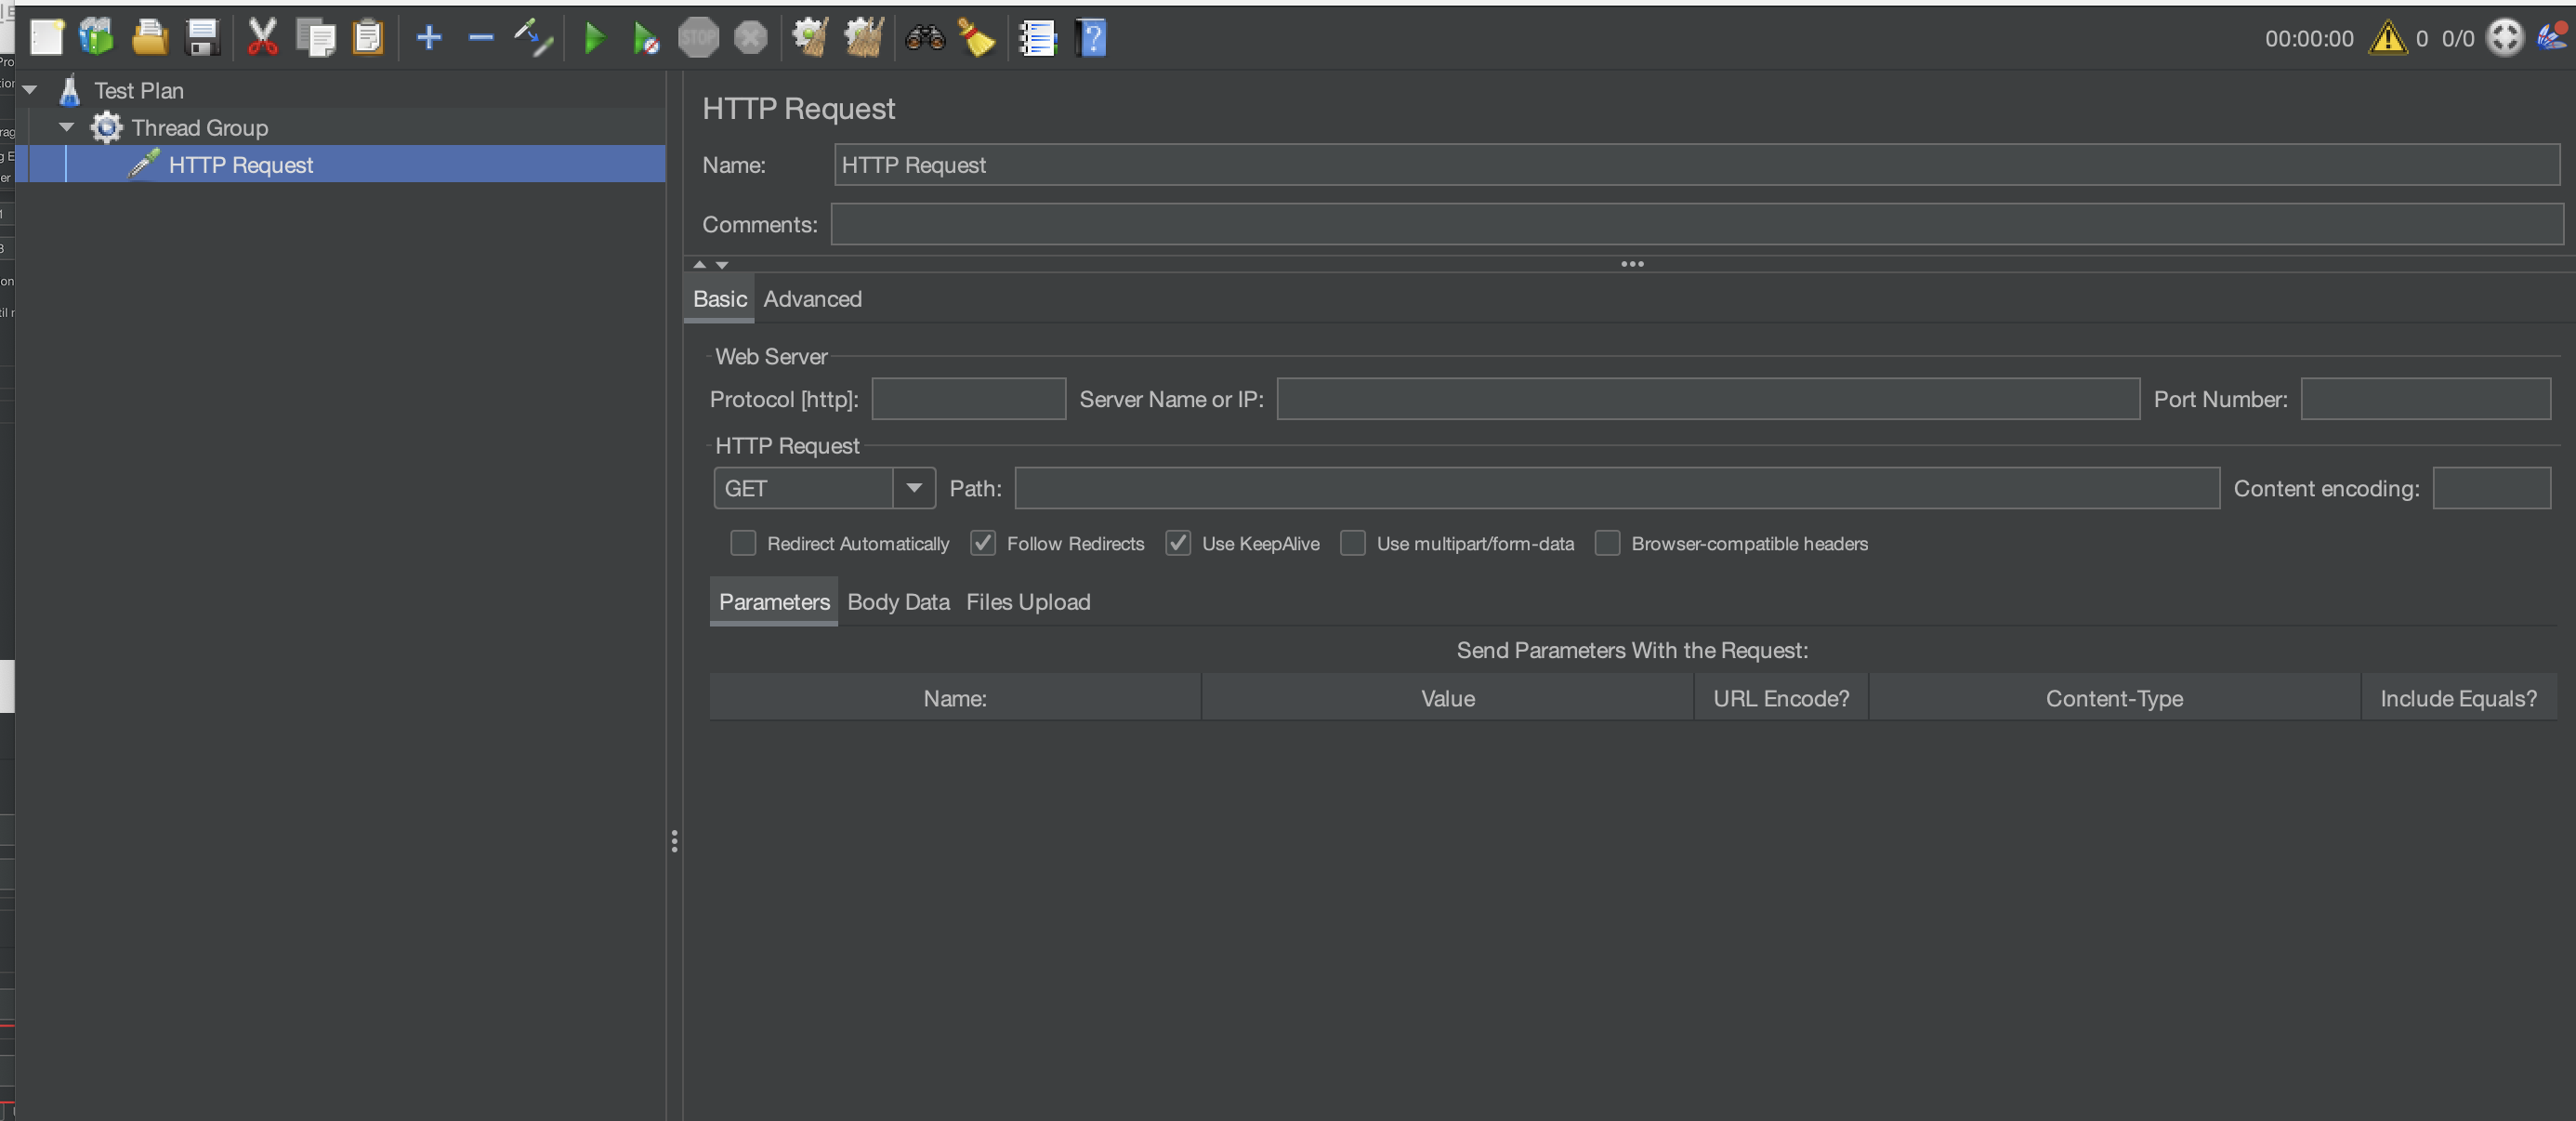
Task: Click the Save floppy disk icon
Action: click(x=203, y=38)
